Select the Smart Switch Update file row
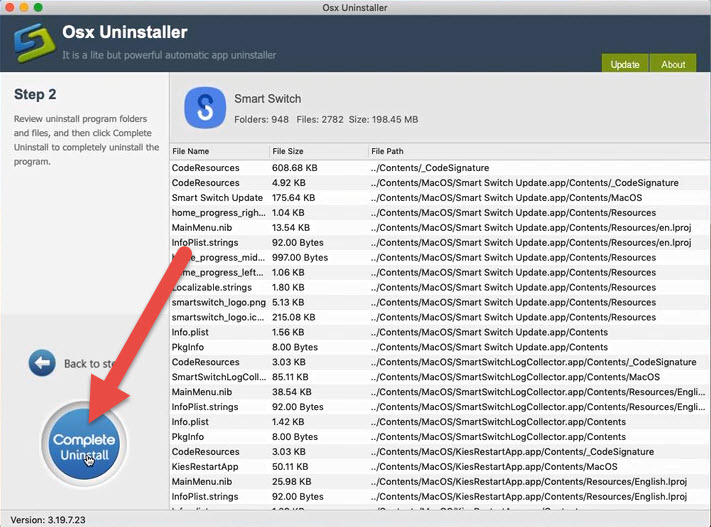The image size is (711, 527). point(440,198)
